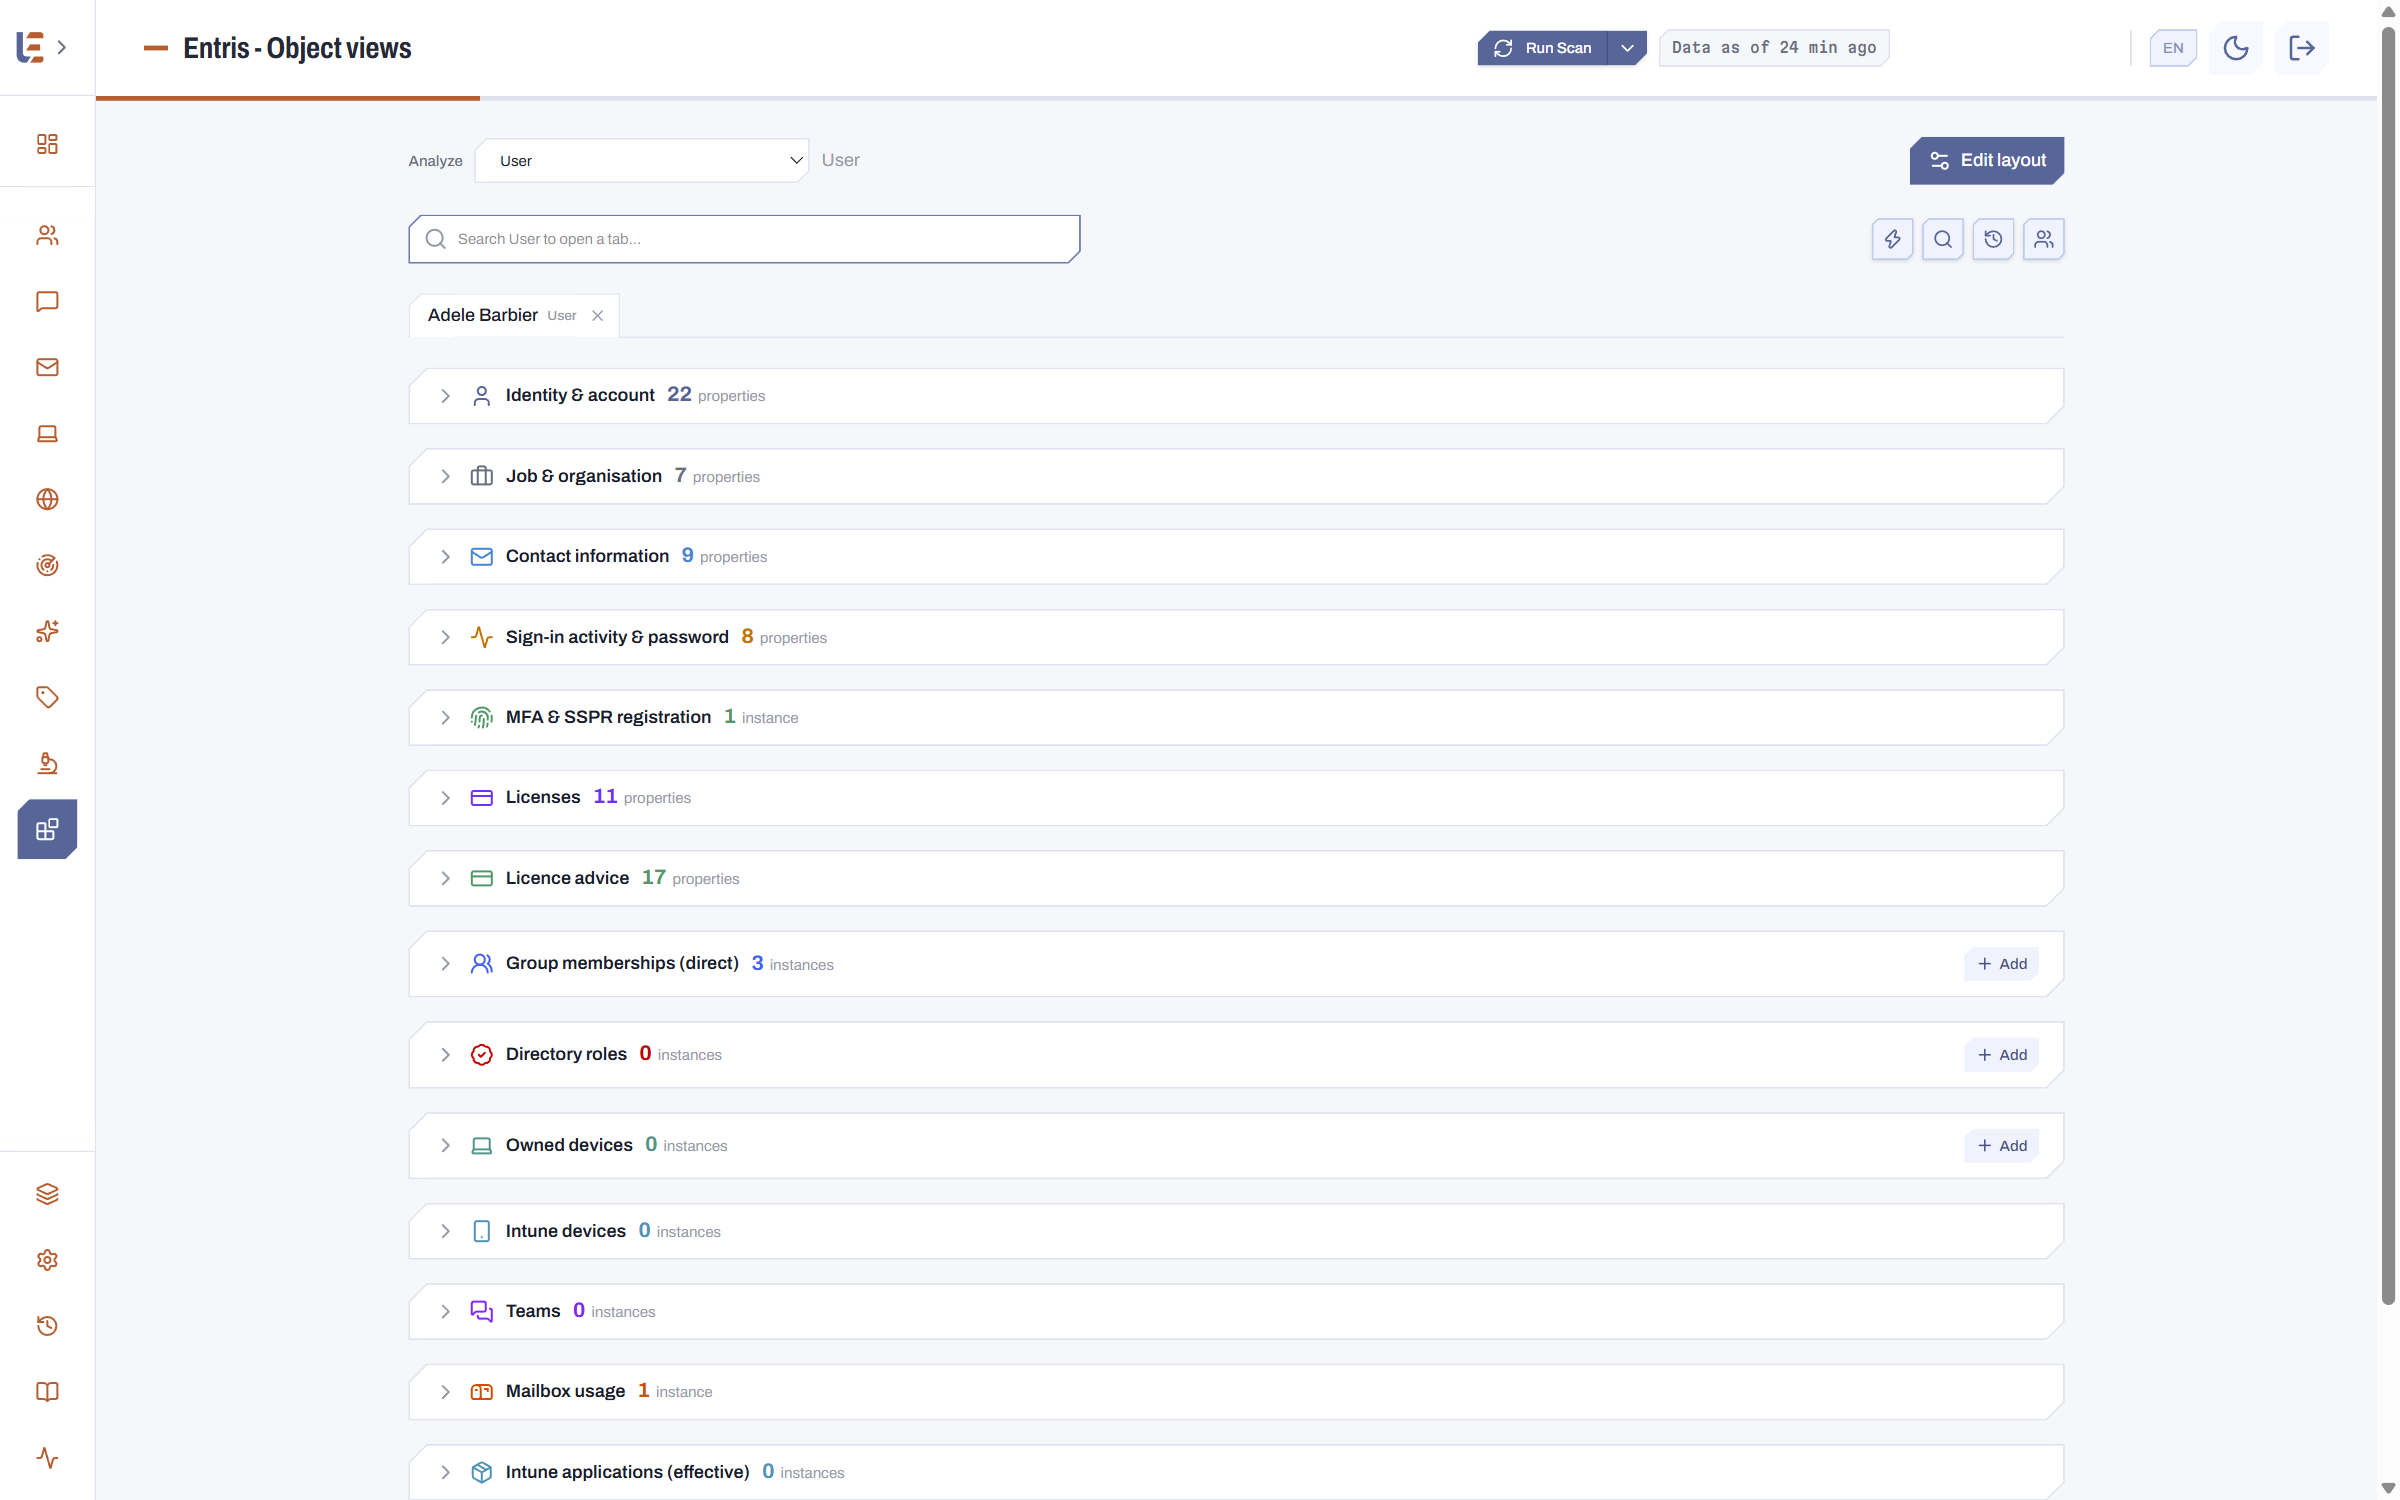The height and width of the screenshot is (1500, 2400).
Task: Open the target radar icon in sidebar
Action: coord(47,565)
